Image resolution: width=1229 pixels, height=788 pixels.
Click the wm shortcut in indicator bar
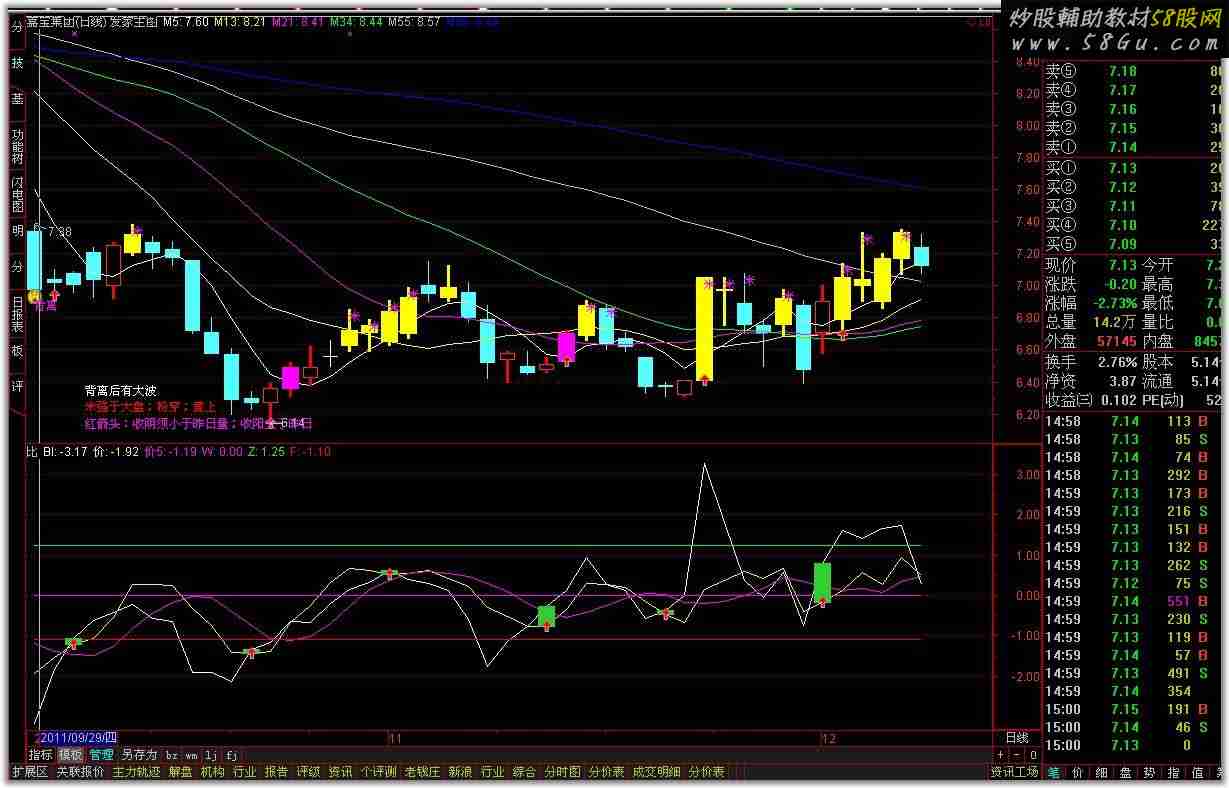(x=191, y=755)
